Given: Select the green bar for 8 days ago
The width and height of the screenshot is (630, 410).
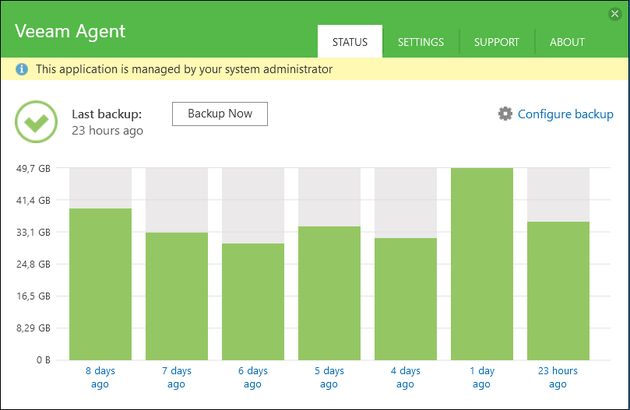Looking at the screenshot, I should (100, 284).
